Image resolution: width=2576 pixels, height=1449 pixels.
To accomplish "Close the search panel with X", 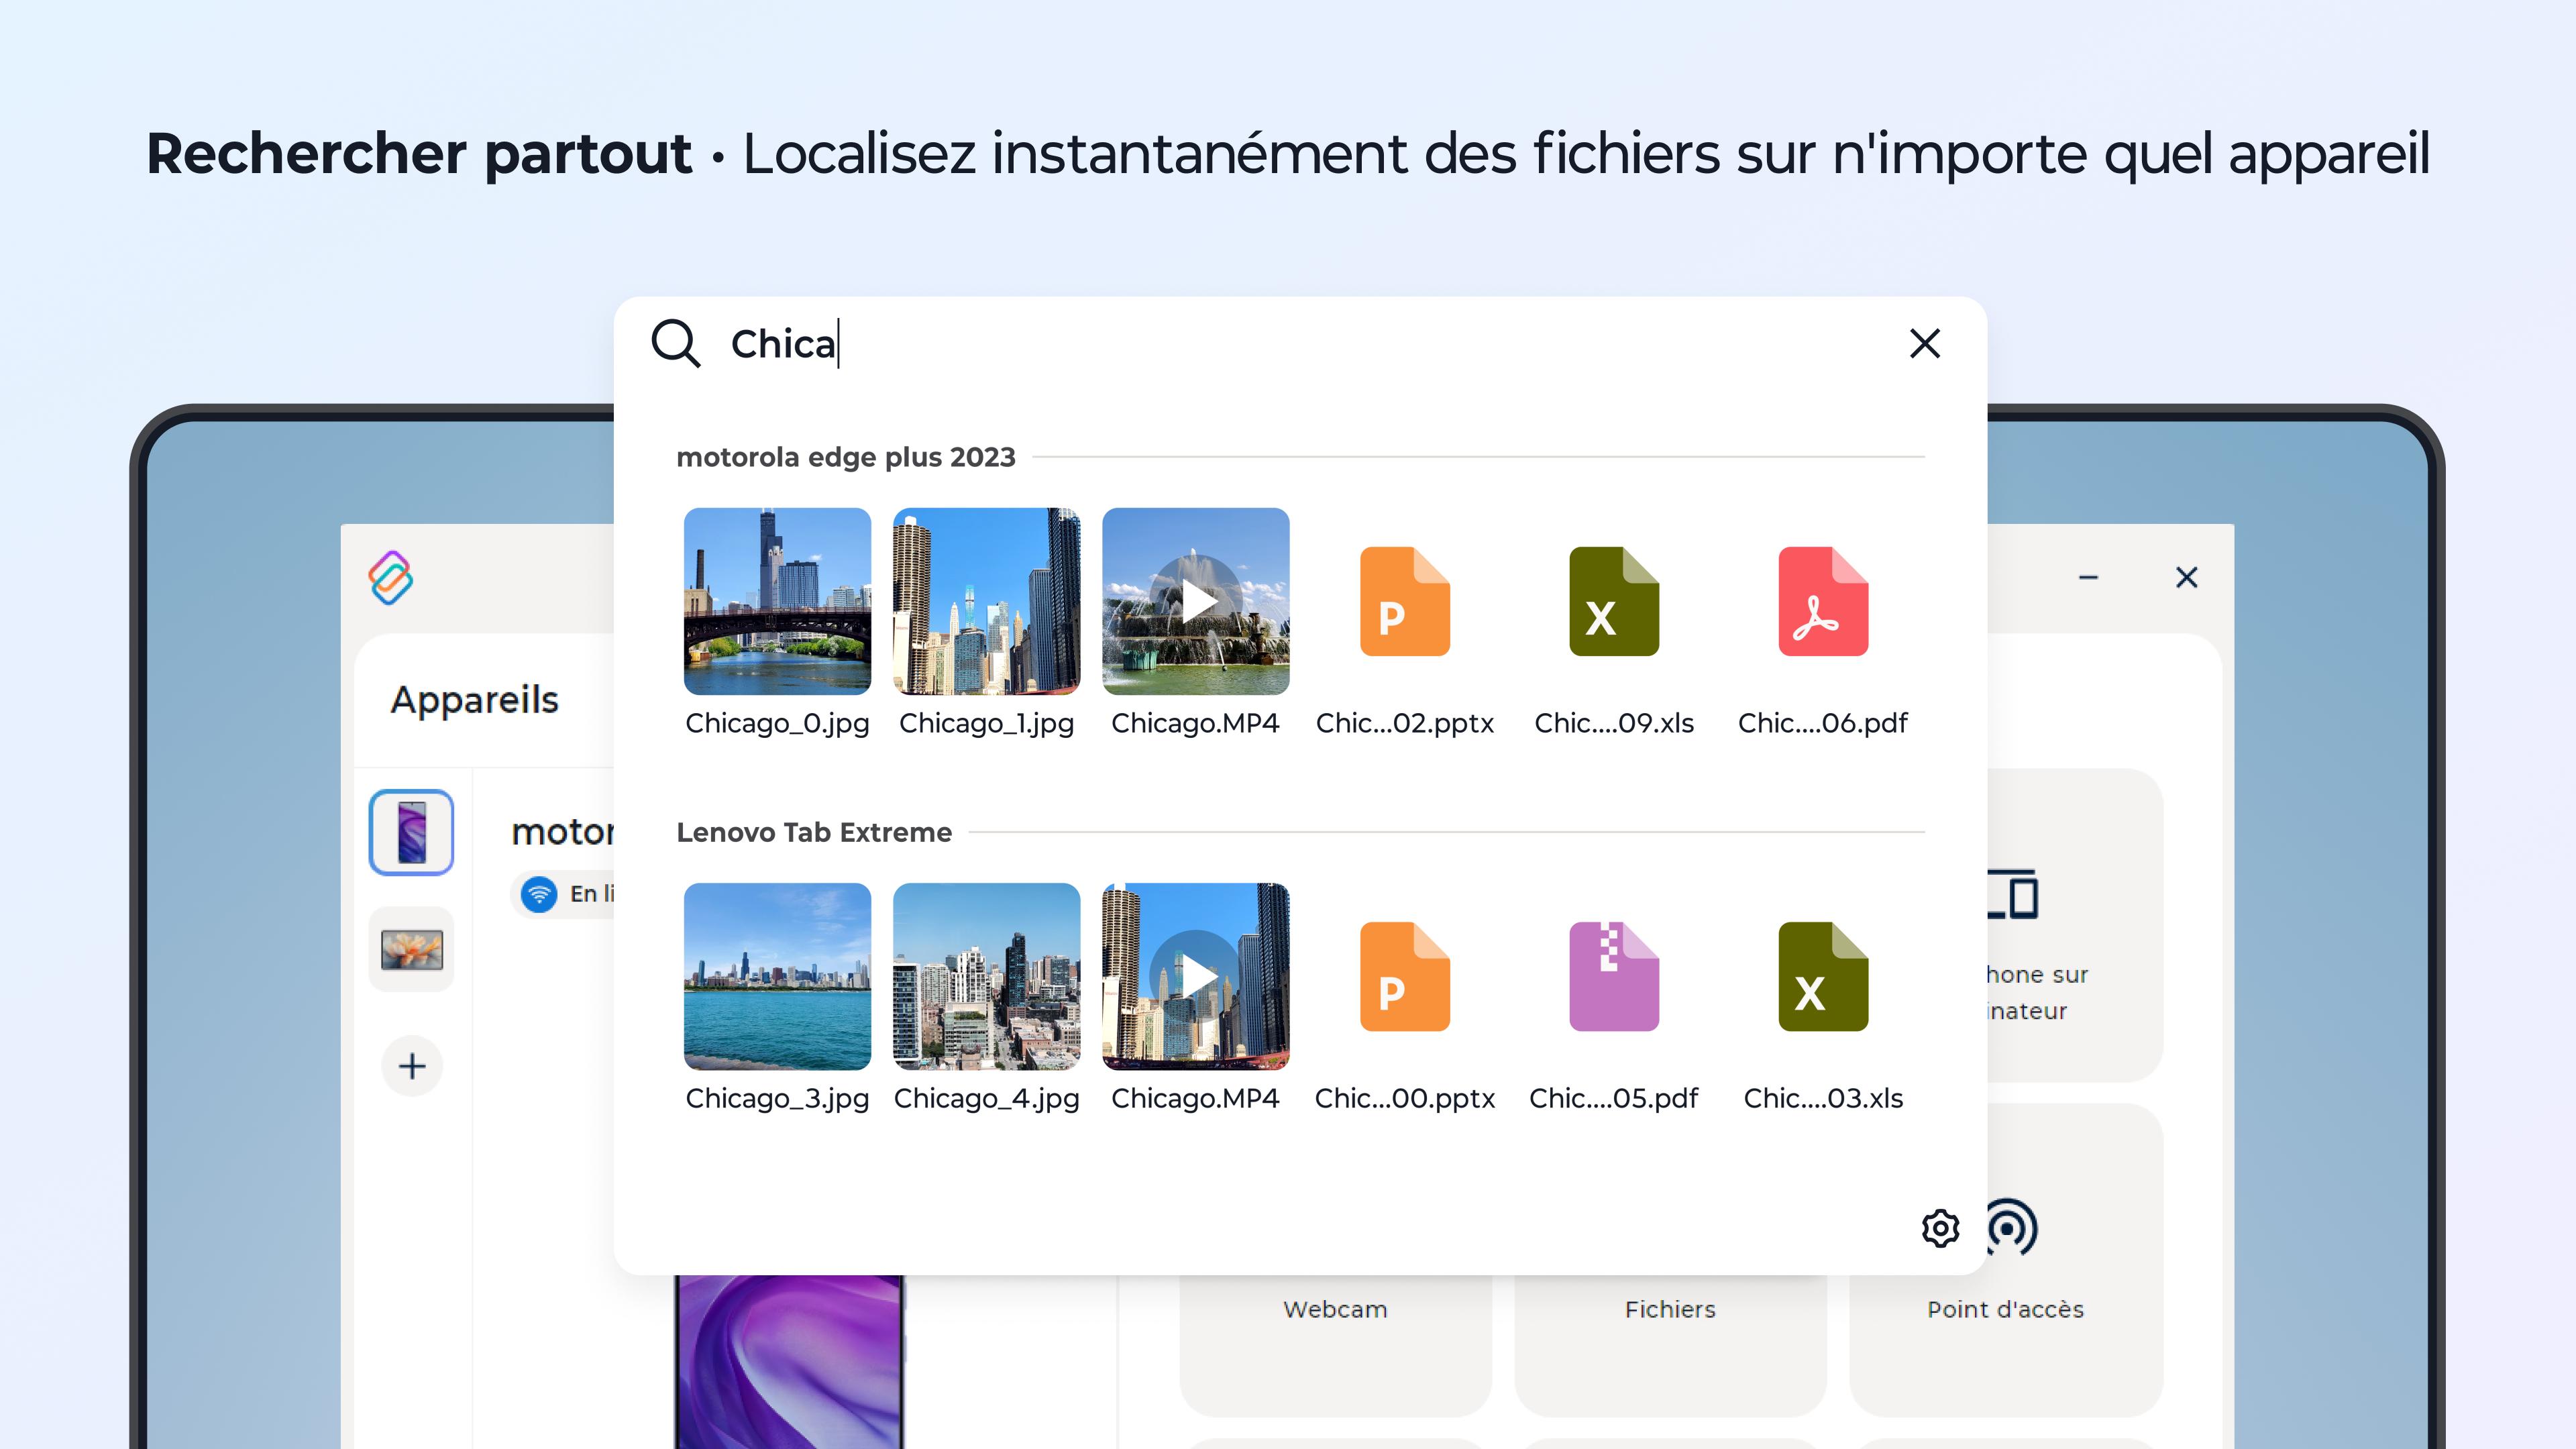I will tap(1924, 343).
